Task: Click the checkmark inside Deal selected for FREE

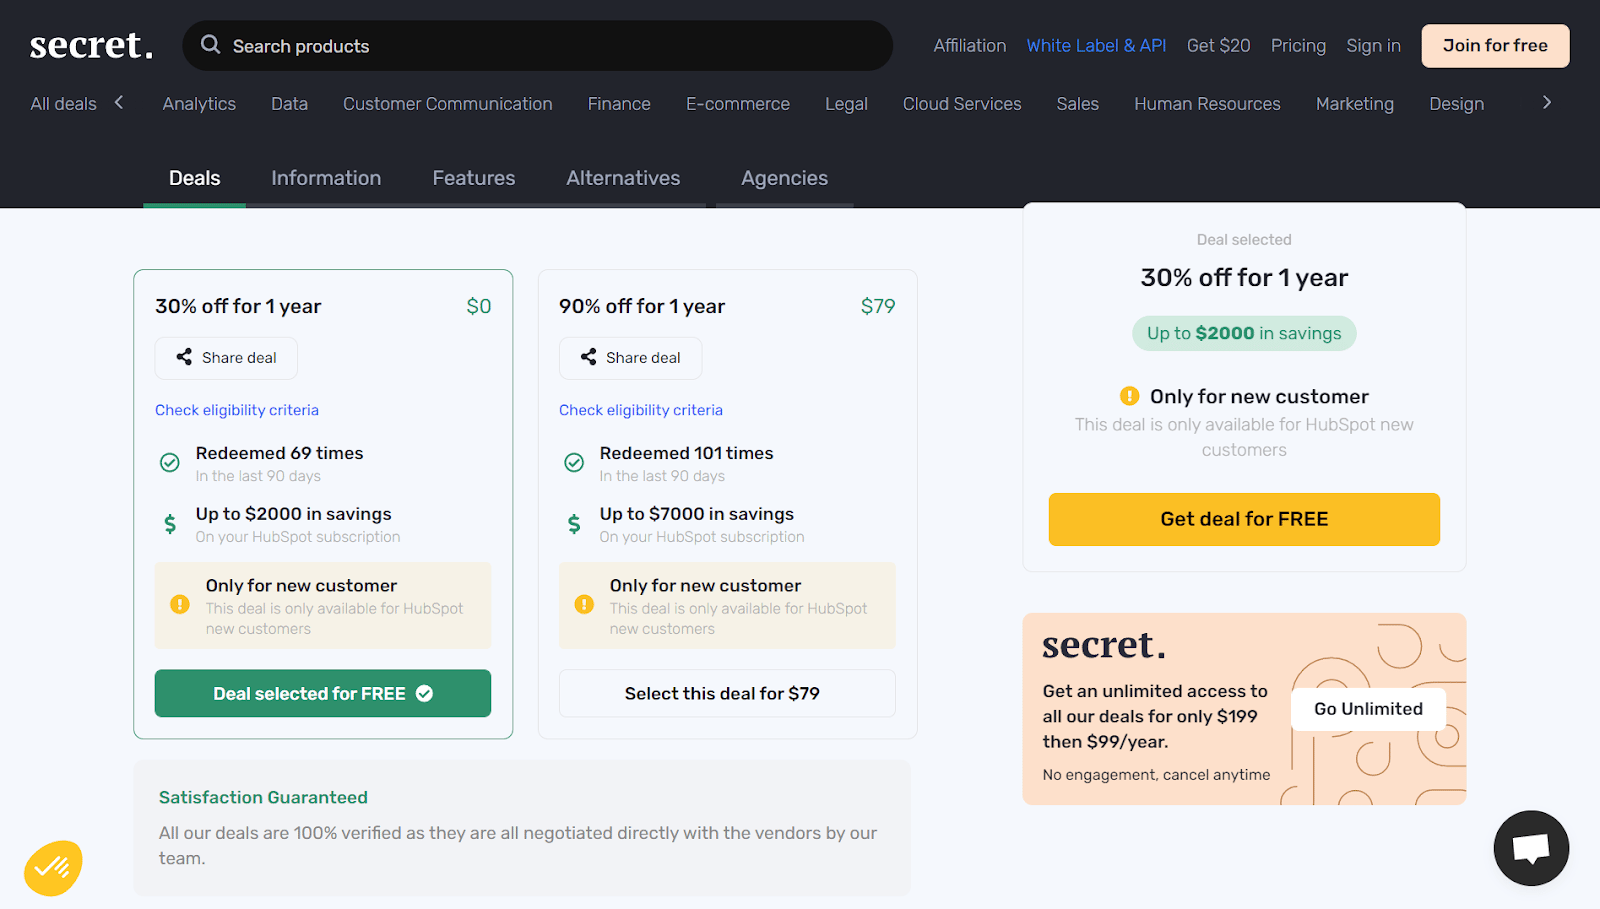Action: (x=425, y=693)
